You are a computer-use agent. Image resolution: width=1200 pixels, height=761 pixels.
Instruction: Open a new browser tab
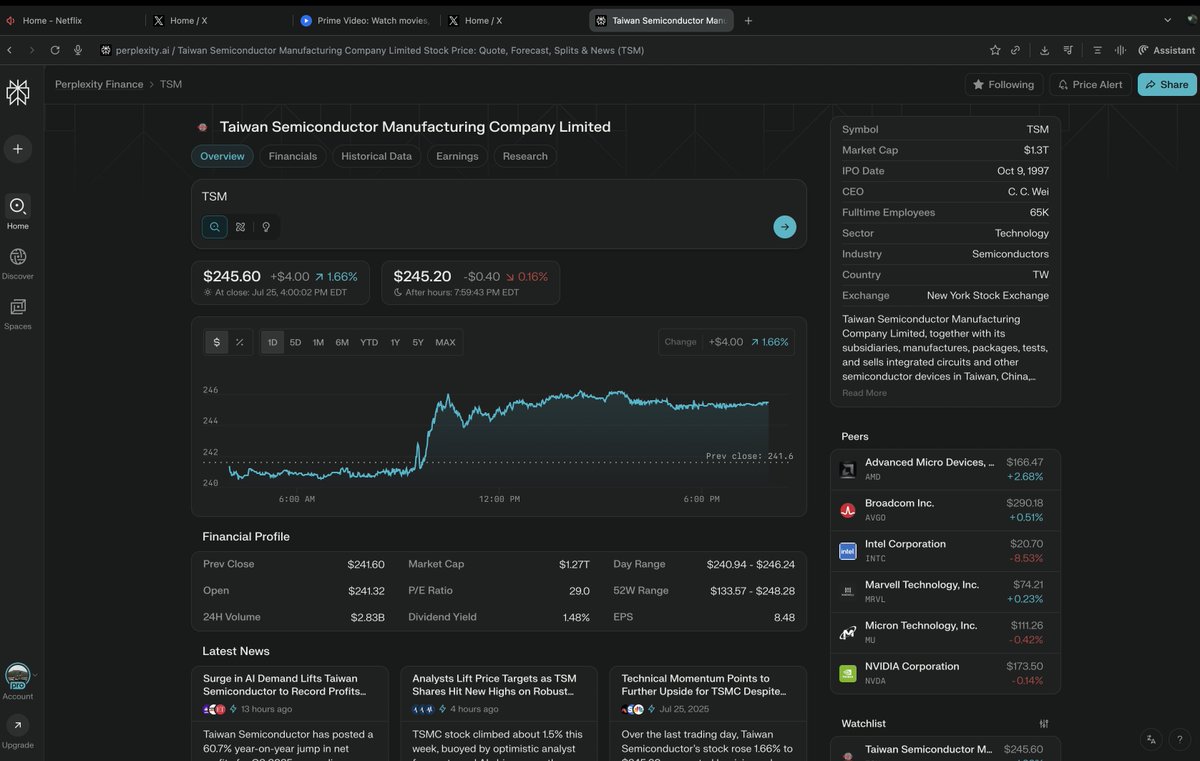click(x=749, y=20)
